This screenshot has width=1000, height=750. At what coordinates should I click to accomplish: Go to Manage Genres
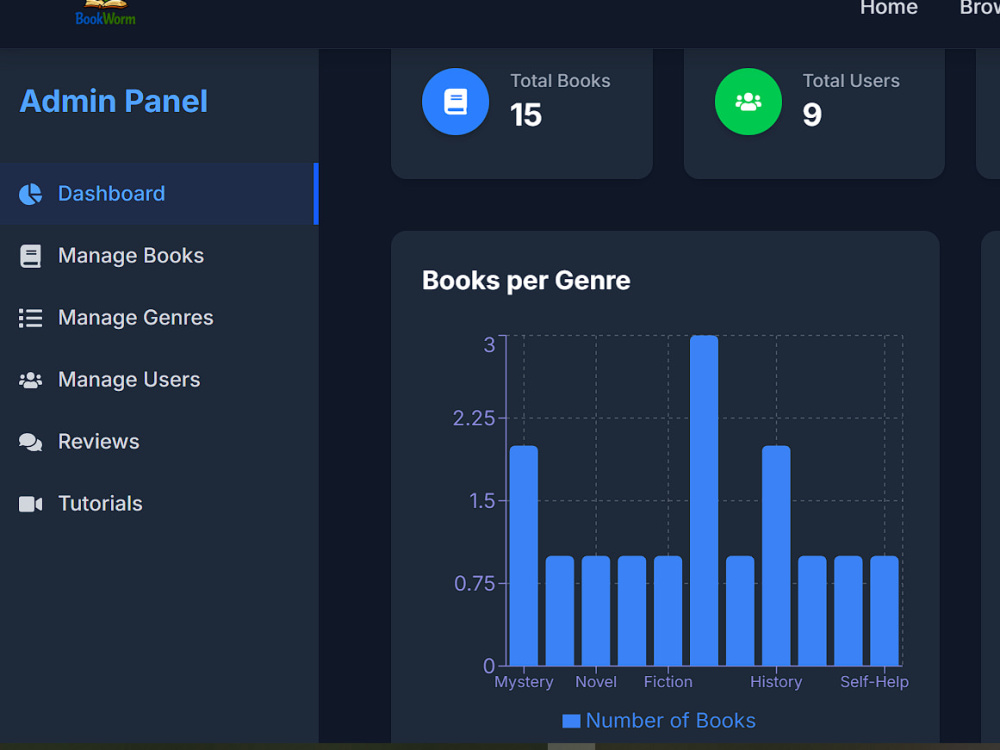159,318
